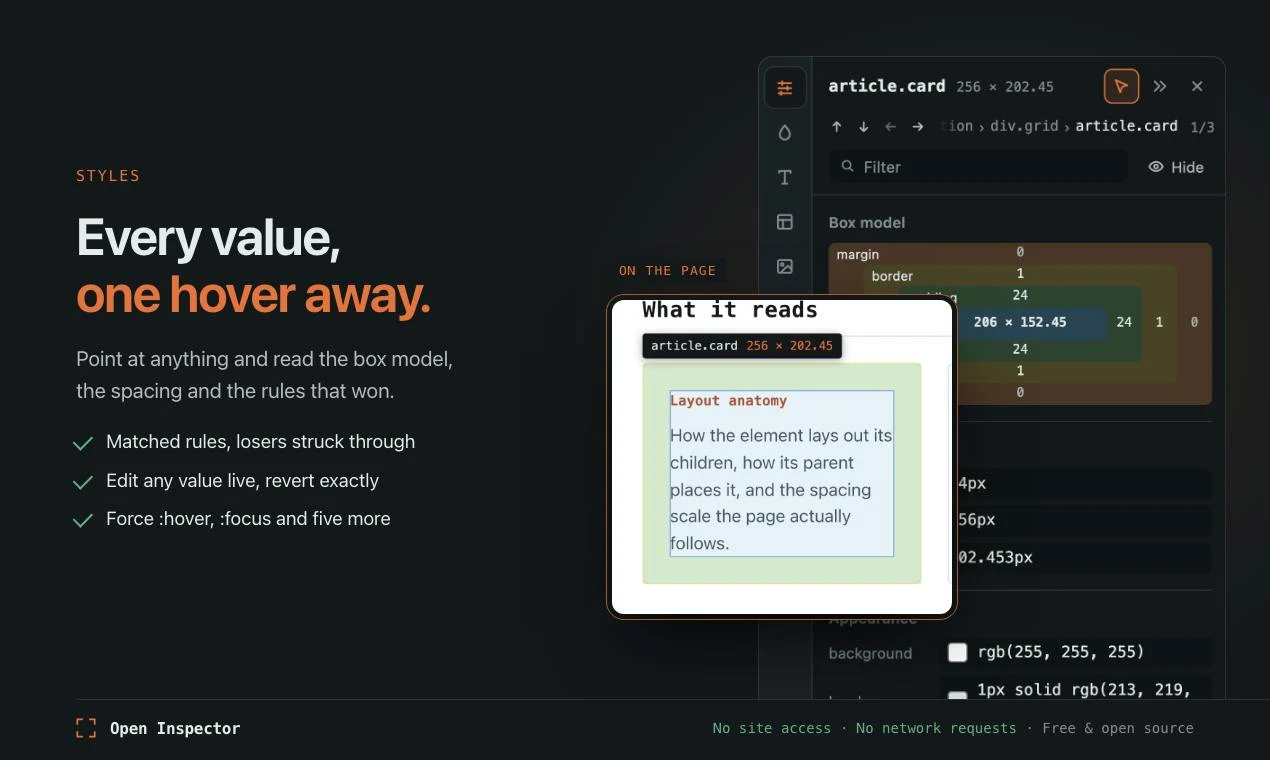Click the bottom padding value 24
This screenshot has width=1270, height=760.
coord(1020,349)
